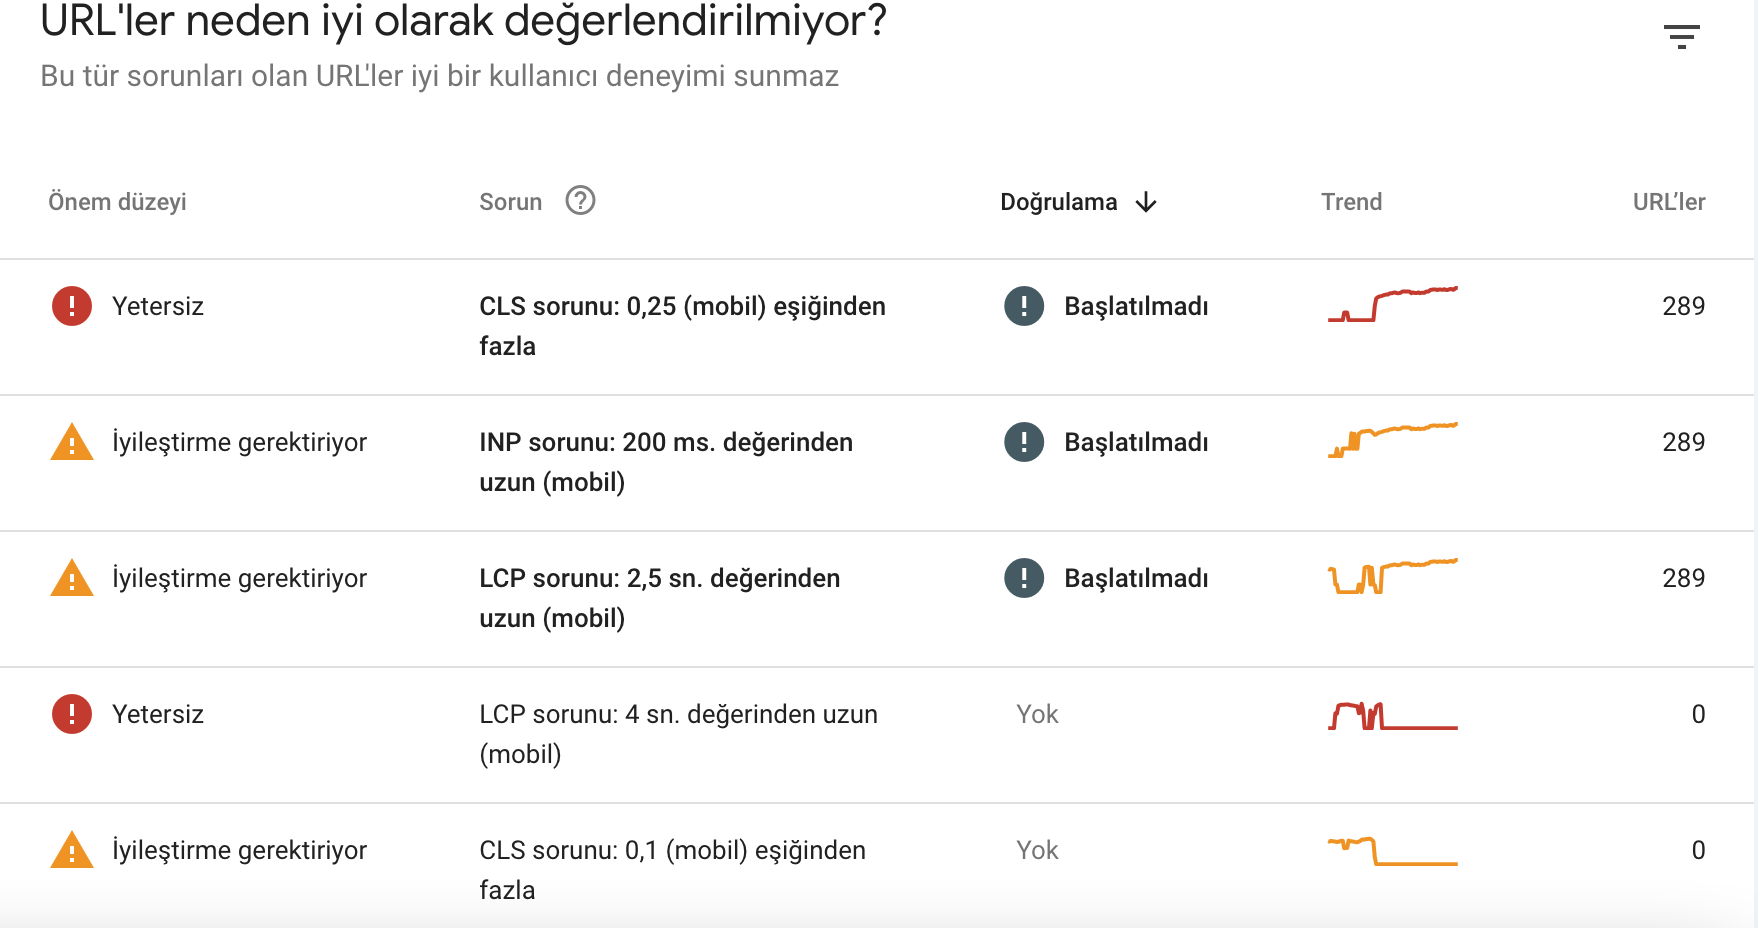Viewport: 1758px width, 928px height.
Task: Click the red Yetersiz icon for LCP 4 sn
Action: pos(72,714)
